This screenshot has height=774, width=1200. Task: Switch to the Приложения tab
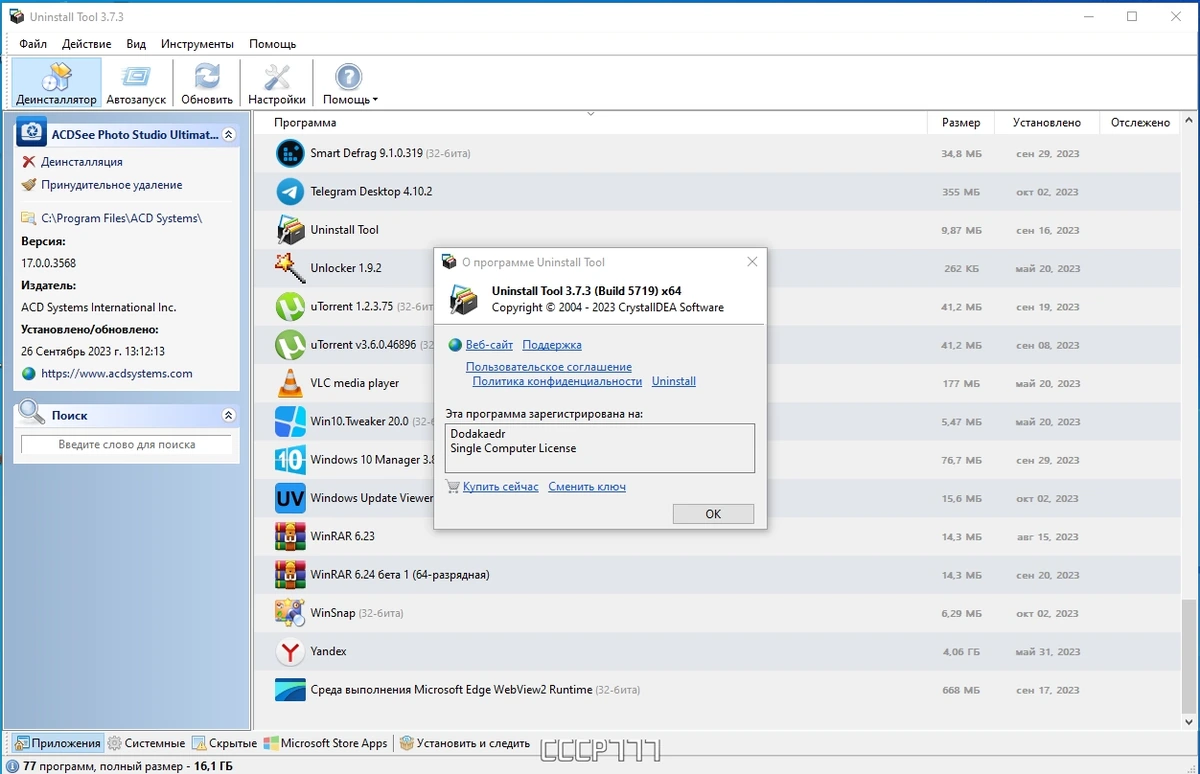tap(58, 743)
